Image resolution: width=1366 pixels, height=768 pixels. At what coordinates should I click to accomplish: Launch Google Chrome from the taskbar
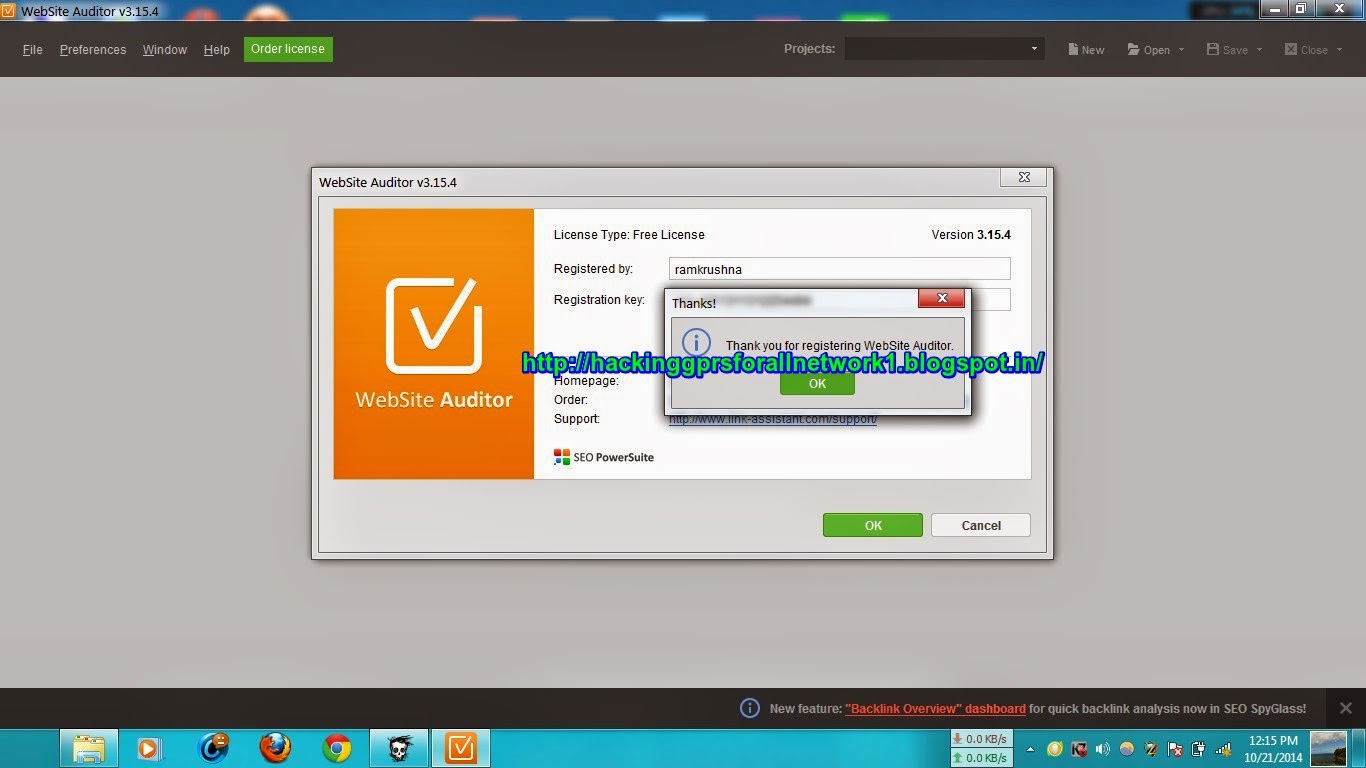tap(337, 748)
